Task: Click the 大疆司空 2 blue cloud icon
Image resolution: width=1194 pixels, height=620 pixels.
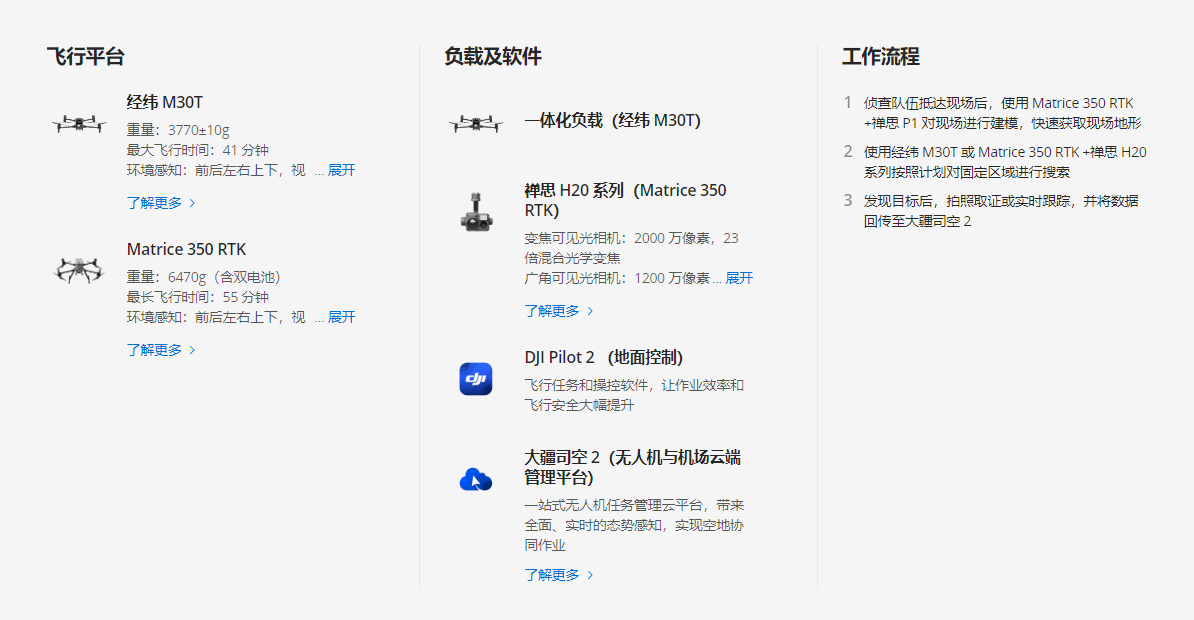Action: click(x=476, y=479)
